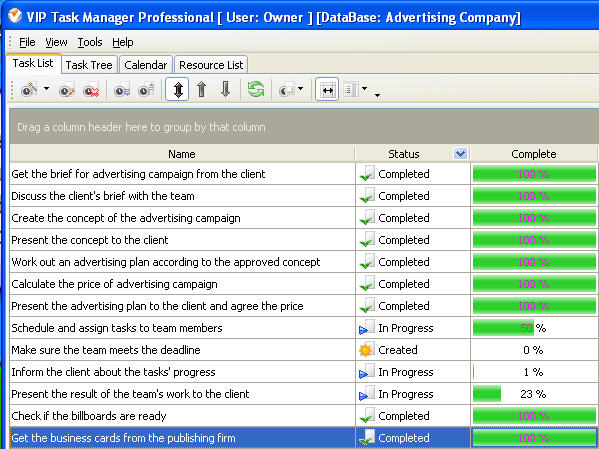Click the group-by-column drop area
The image size is (599, 449).
tap(304, 127)
